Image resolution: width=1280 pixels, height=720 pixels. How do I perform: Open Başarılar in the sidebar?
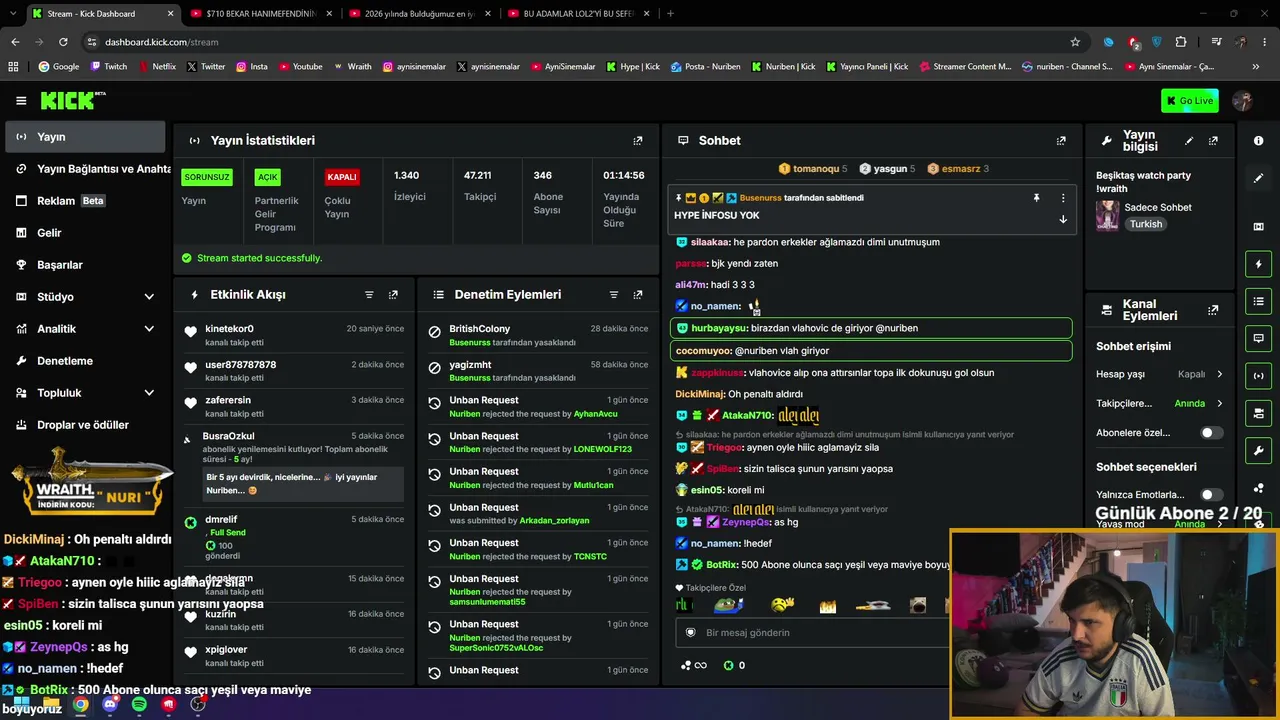click(85, 265)
